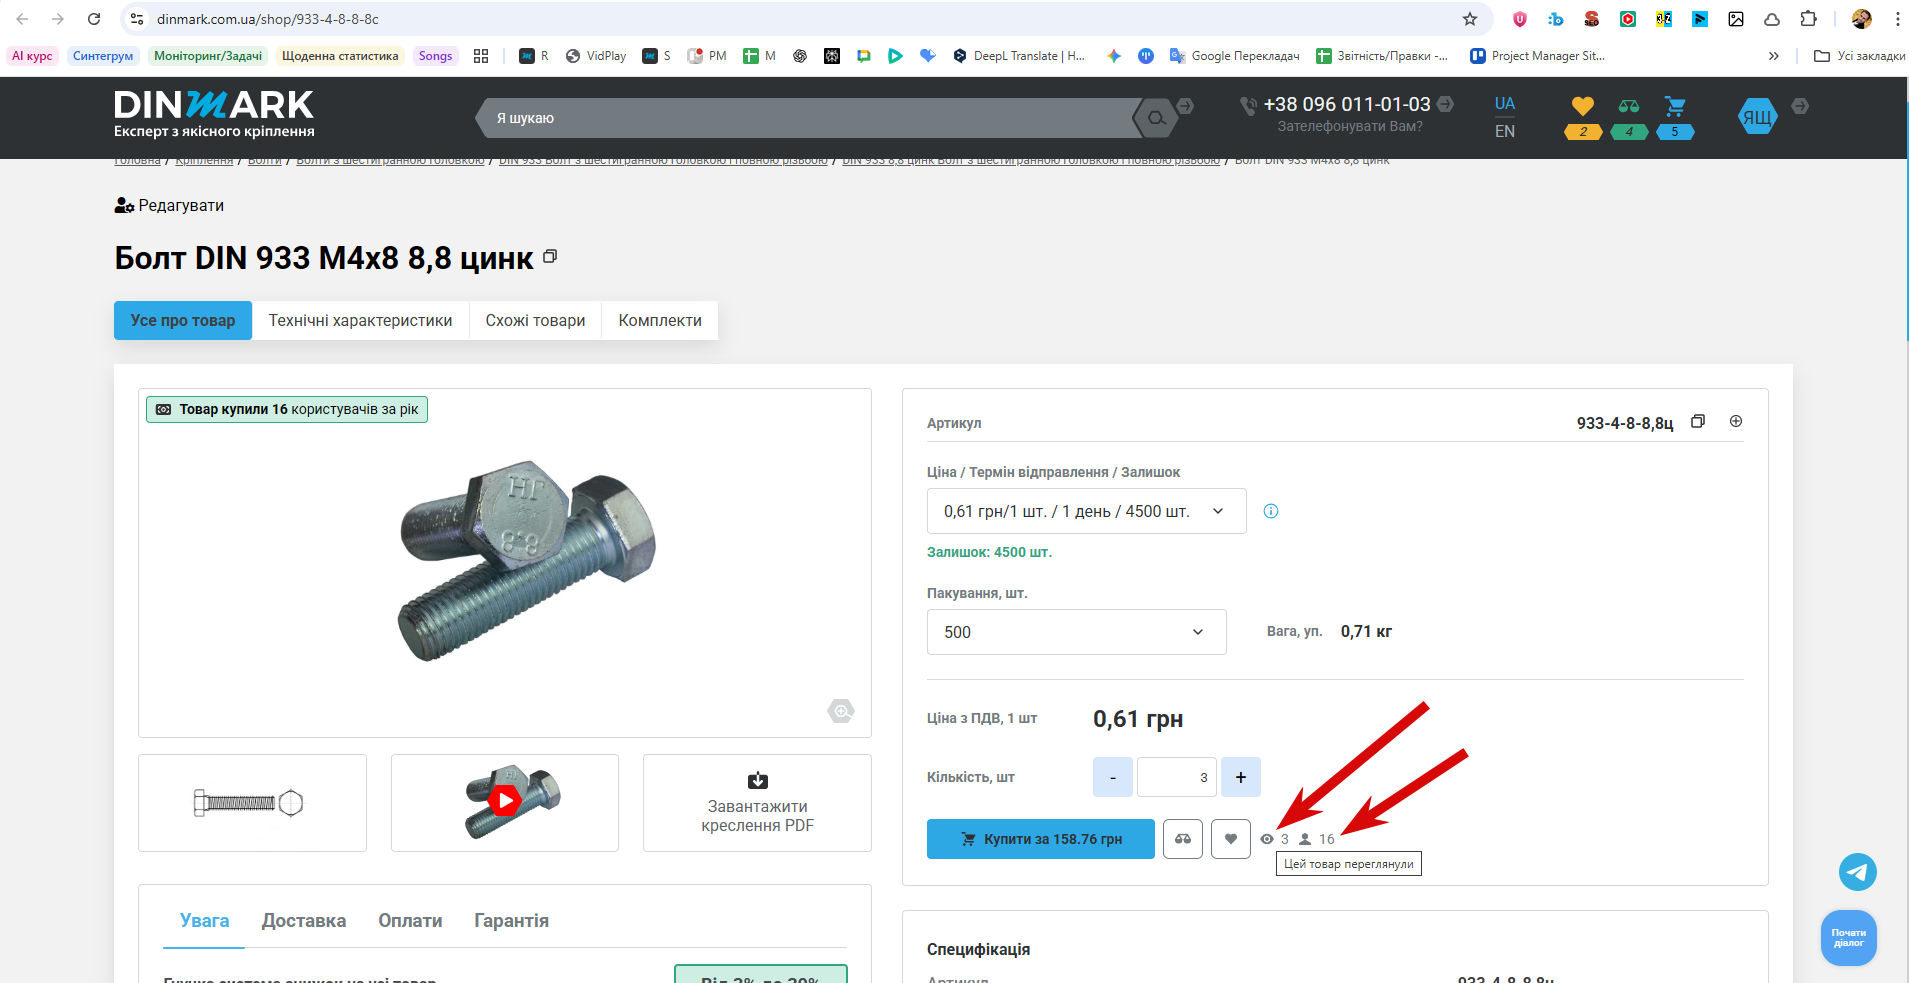Screen dimensions: 1909x983
Task: Open the packaging quantity dropdown showing 500
Action: [x=1077, y=632]
